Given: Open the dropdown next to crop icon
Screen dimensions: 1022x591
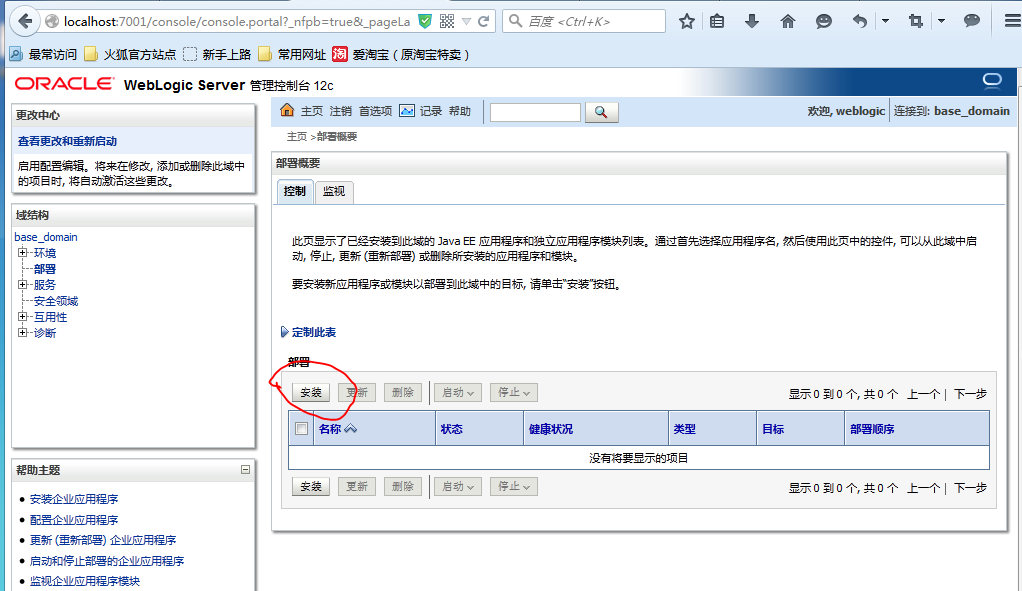Looking at the screenshot, I should coord(941,22).
